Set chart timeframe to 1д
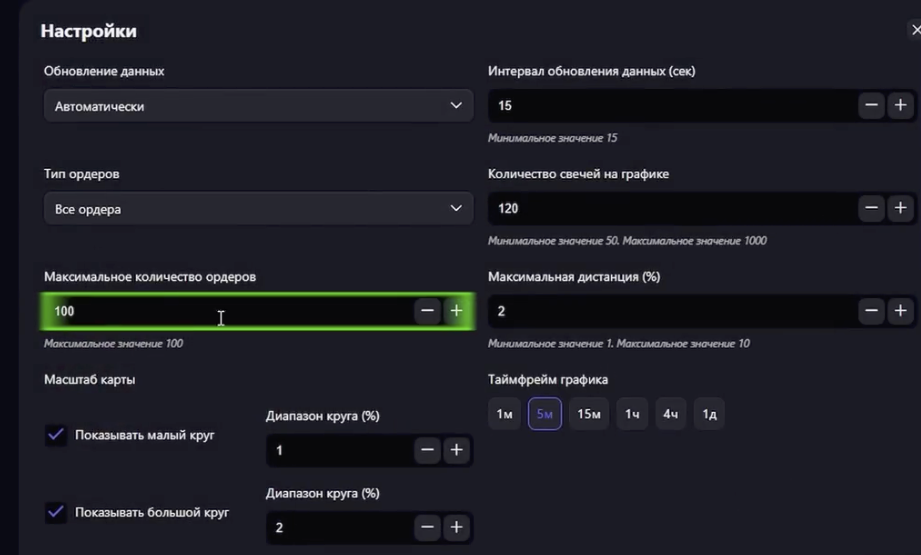The image size is (921, 555). [x=709, y=413]
